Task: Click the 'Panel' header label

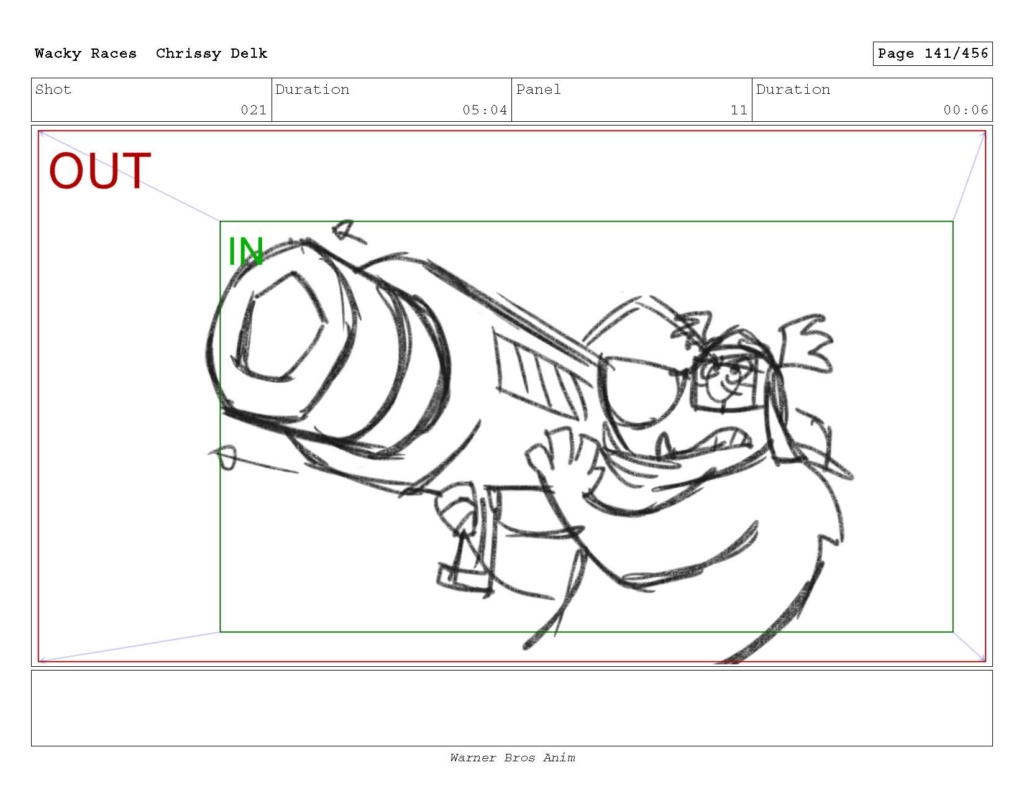Action: pyautogui.click(x=538, y=89)
